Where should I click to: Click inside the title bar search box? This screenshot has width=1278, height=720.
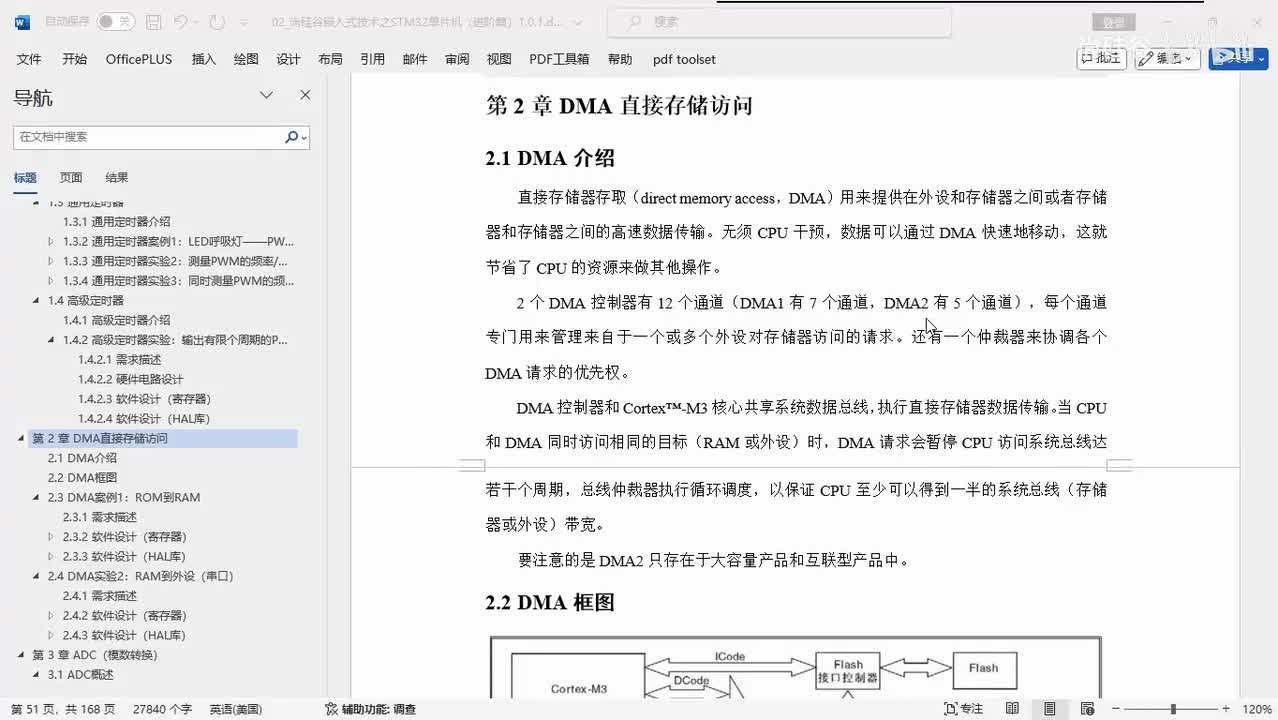point(780,21)
